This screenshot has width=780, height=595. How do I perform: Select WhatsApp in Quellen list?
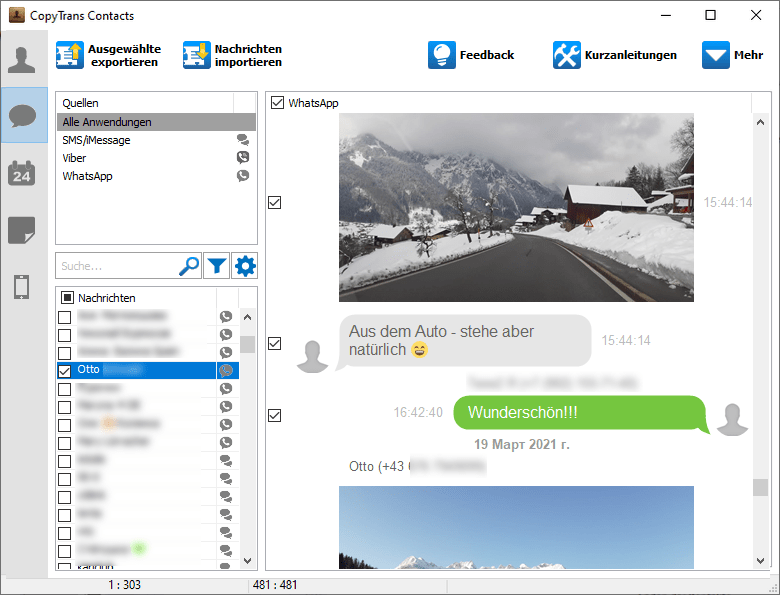click(x=156, y=176)
